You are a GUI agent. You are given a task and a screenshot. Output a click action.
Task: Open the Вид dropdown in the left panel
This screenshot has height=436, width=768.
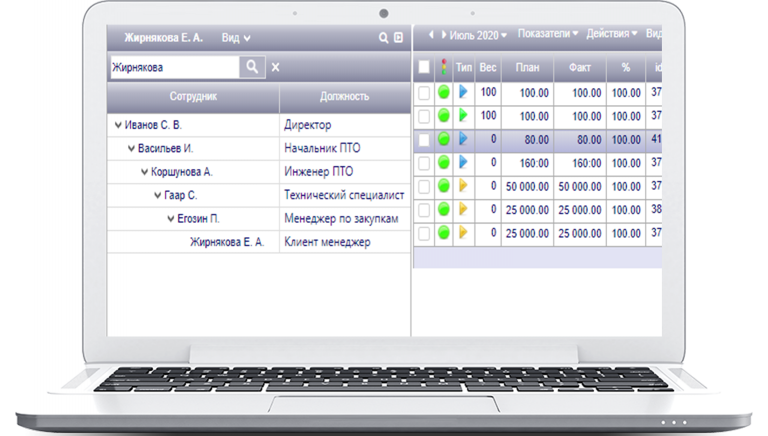(x=236, y=38)
